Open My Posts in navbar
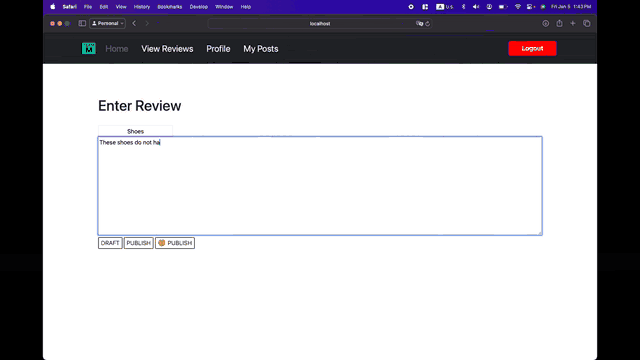 (x=261, y=49)
